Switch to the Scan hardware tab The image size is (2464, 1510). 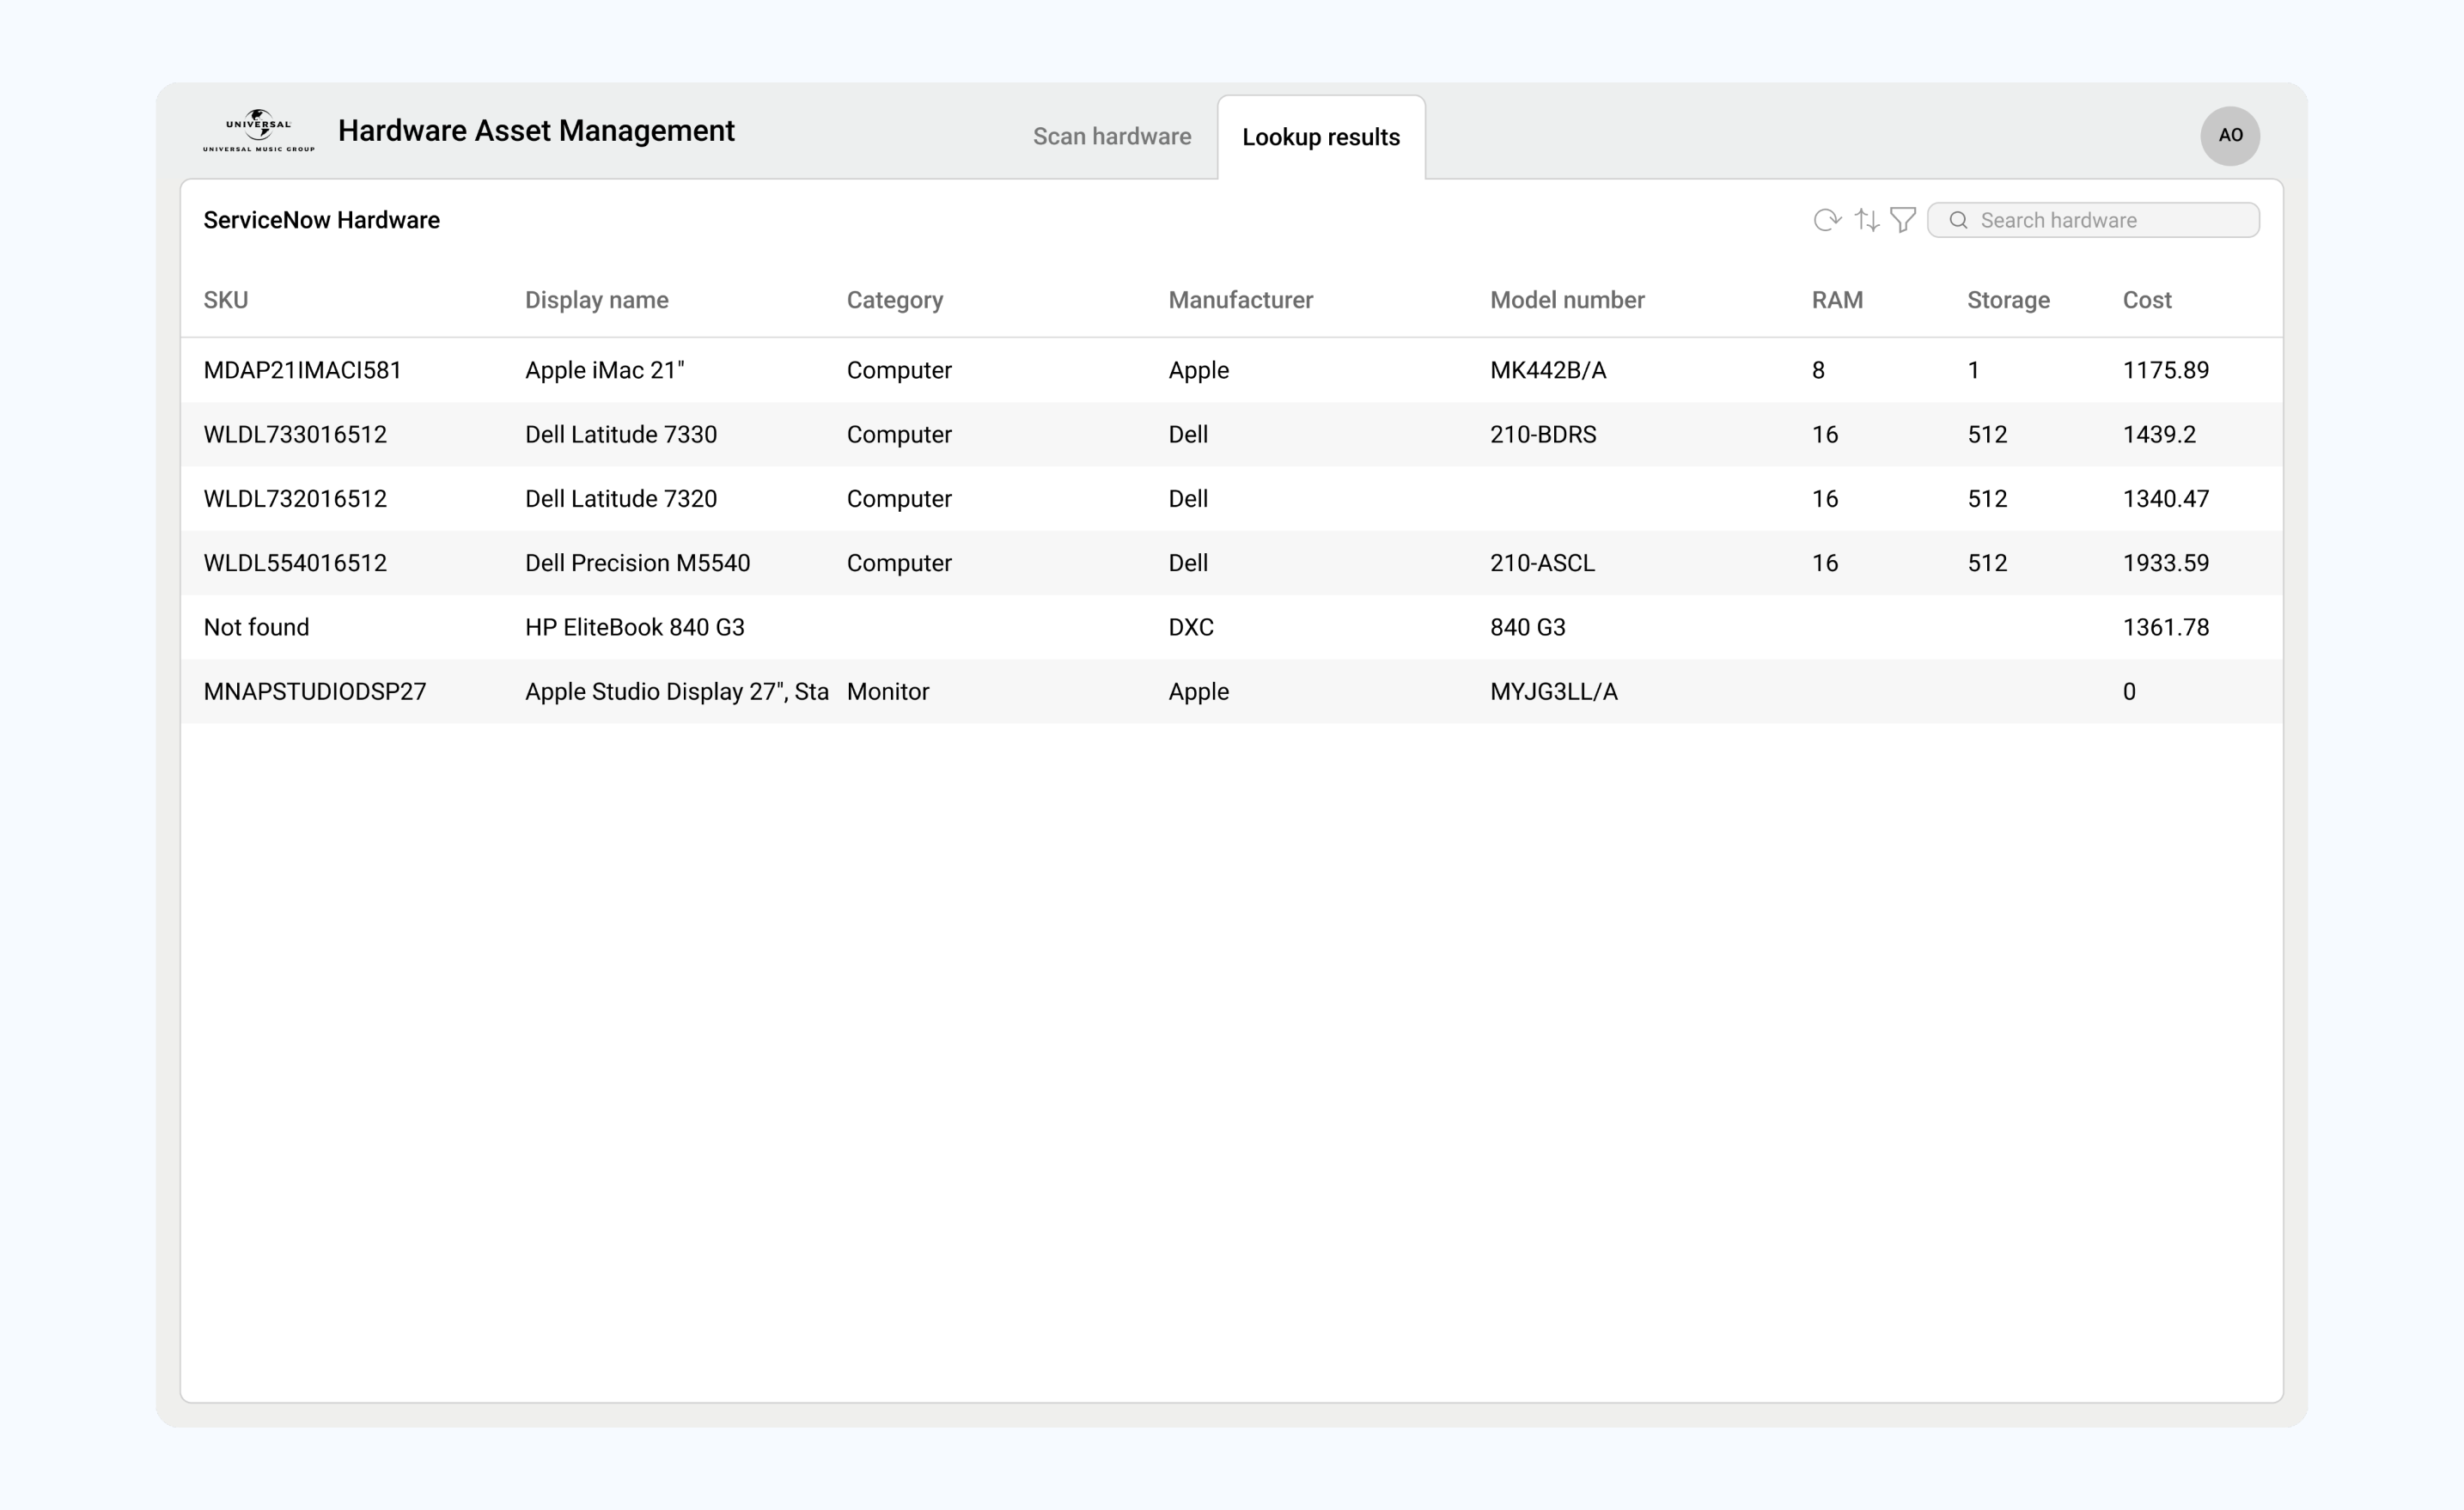tap(1112, 136)
